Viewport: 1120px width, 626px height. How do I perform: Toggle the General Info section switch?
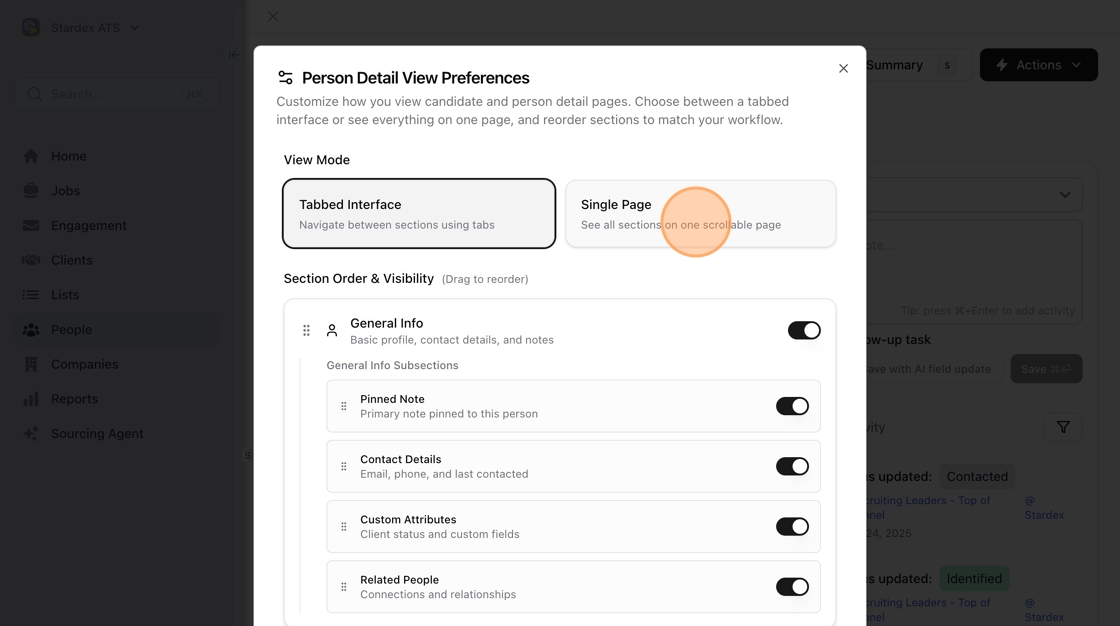click(803, 331)
